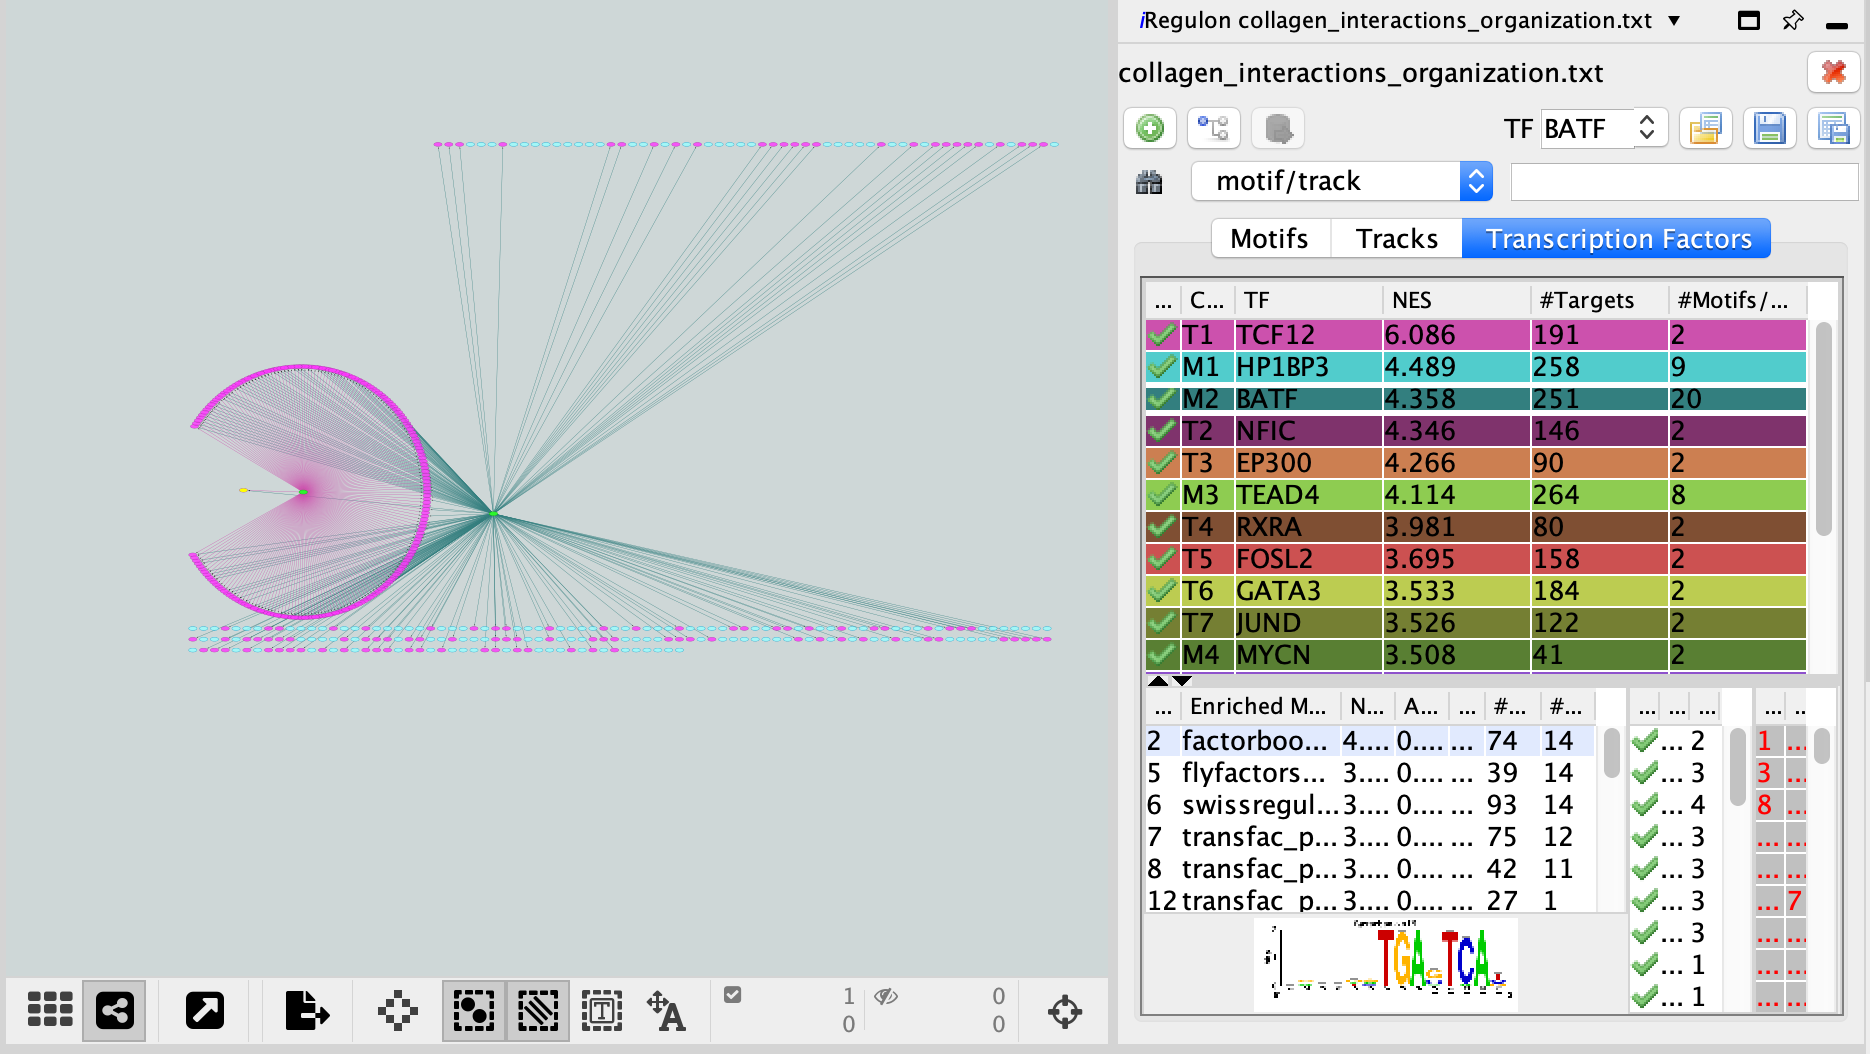Click the search filter text field
Image resolution: width=1870 pixels, height=1054 pixels.
1684,182
